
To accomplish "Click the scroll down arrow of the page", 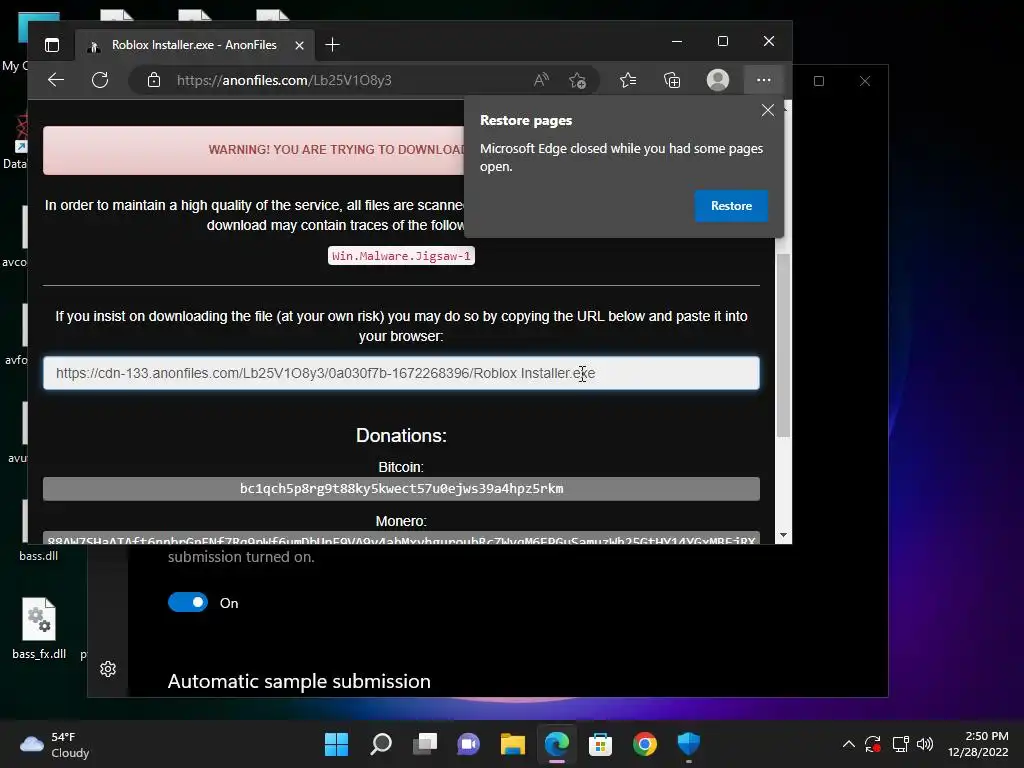I will coord(782,536).
